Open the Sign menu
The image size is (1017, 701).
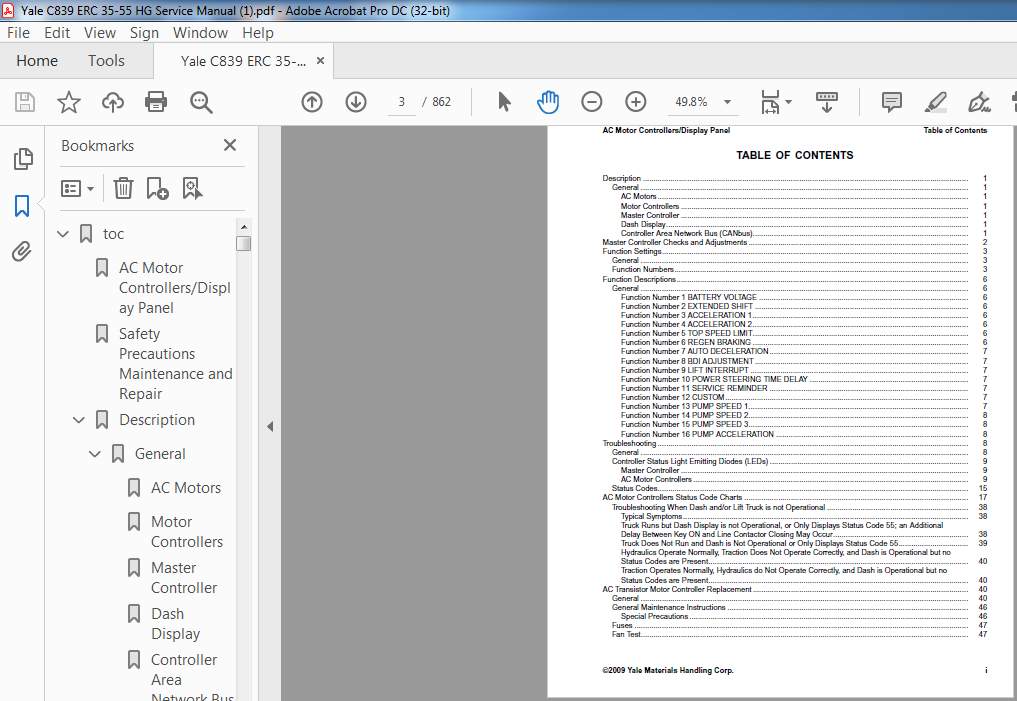[x=144, y=32]
